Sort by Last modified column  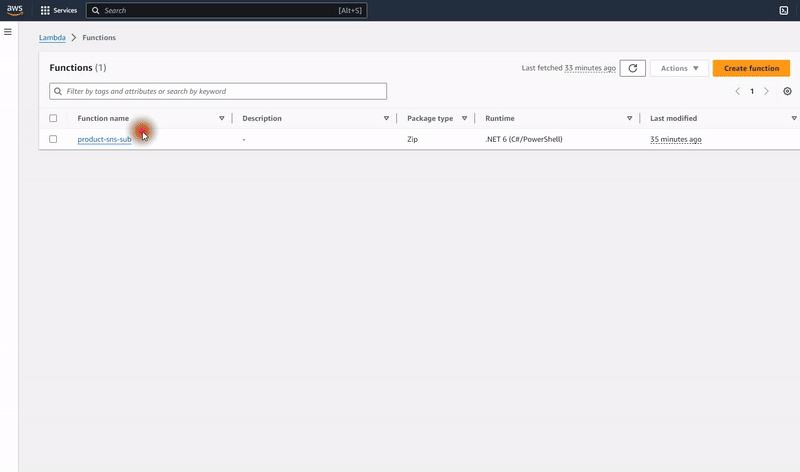click(675, 118)
